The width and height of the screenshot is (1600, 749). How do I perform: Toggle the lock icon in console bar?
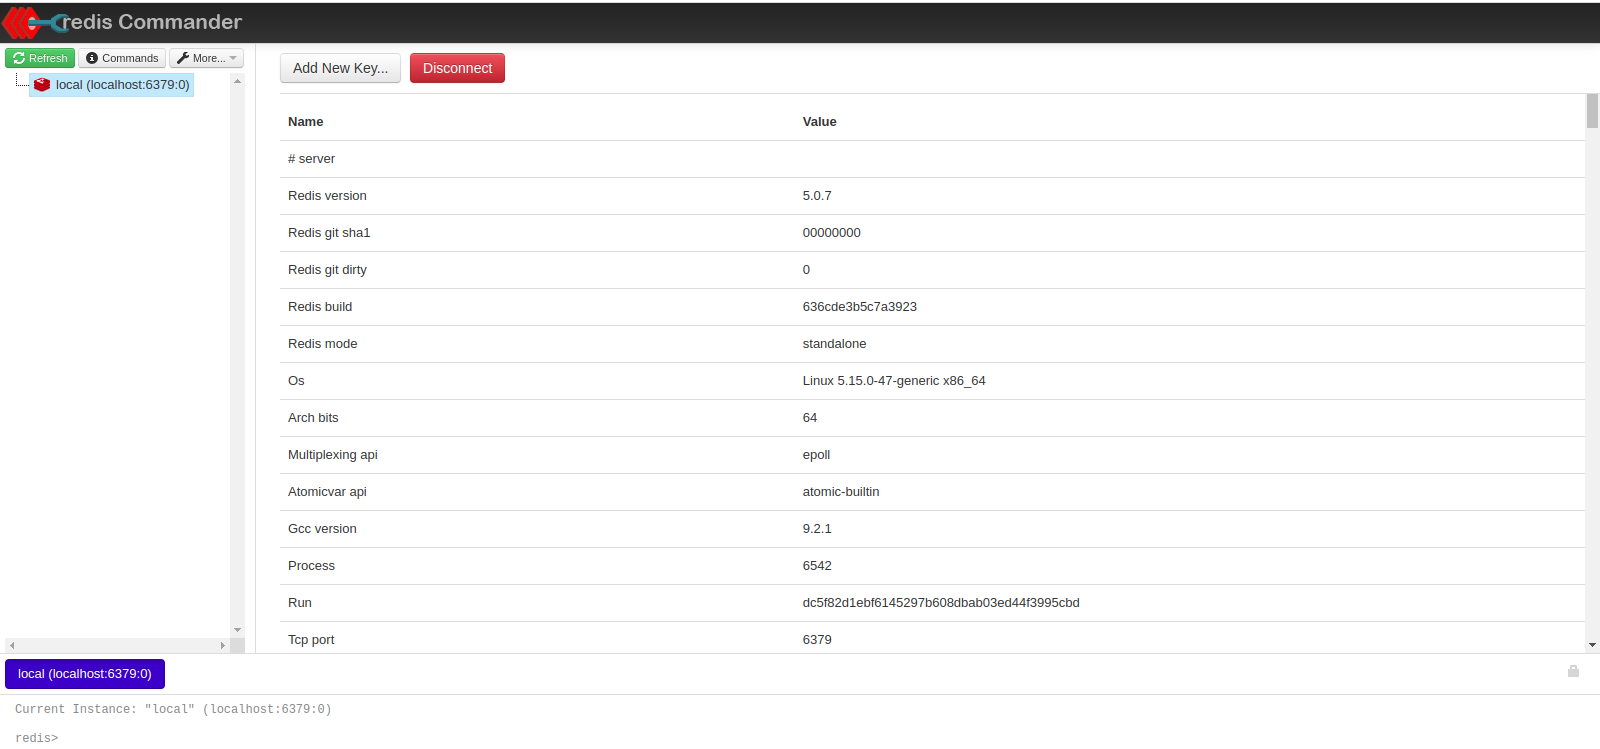coord(1573,671)
